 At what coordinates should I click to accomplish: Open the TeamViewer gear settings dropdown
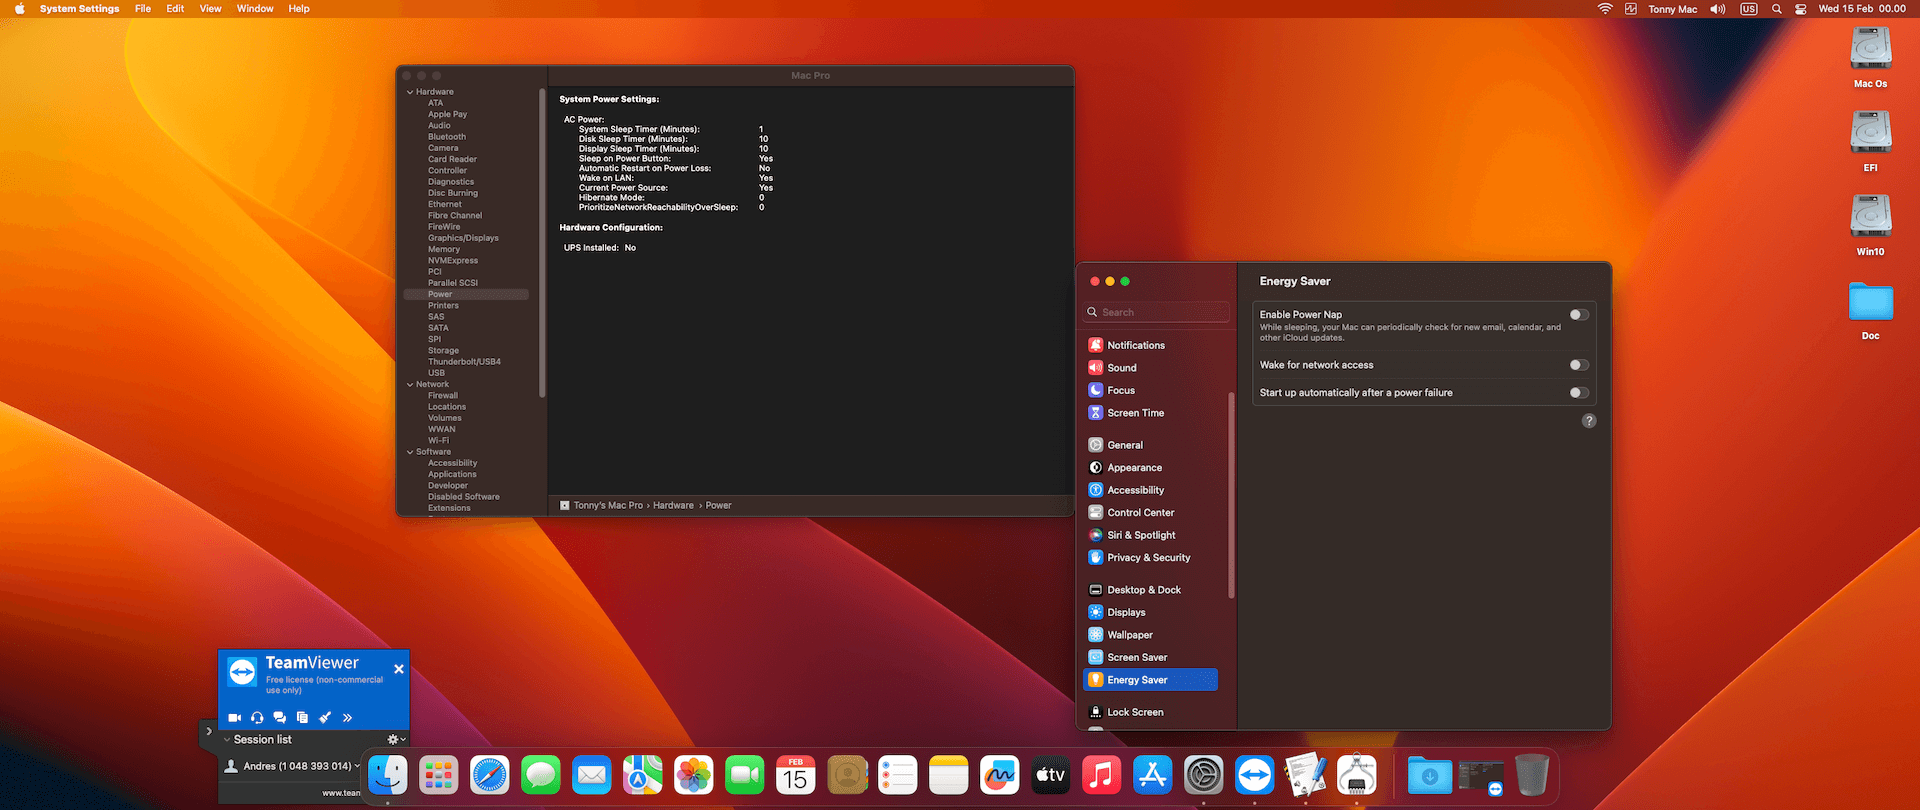click(396, 740)
